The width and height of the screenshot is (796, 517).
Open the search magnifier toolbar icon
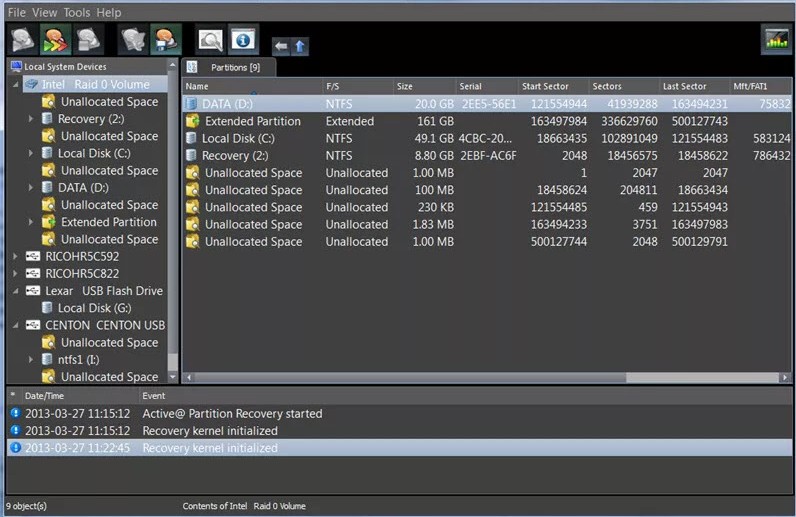(x=211, y=40)
